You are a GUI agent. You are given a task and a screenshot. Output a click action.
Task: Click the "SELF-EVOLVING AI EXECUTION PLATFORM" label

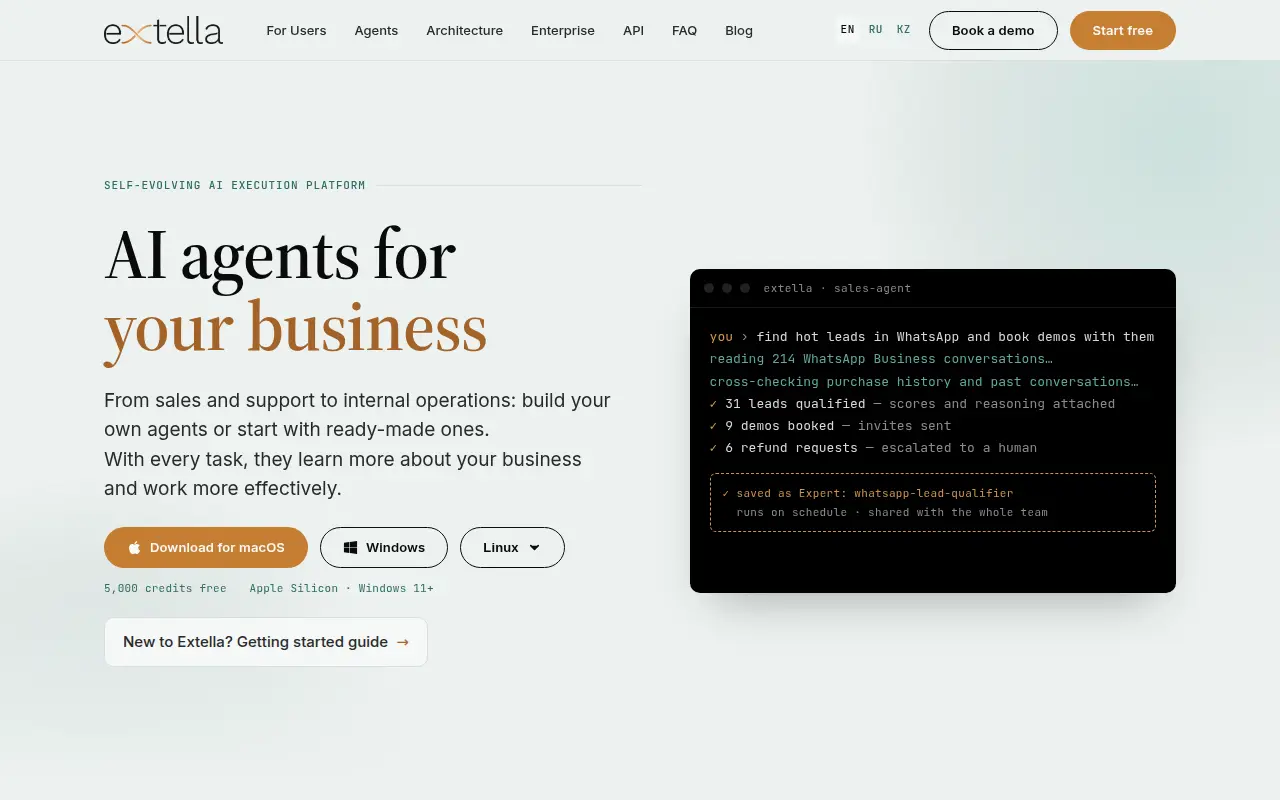click(x=235, y=185)
